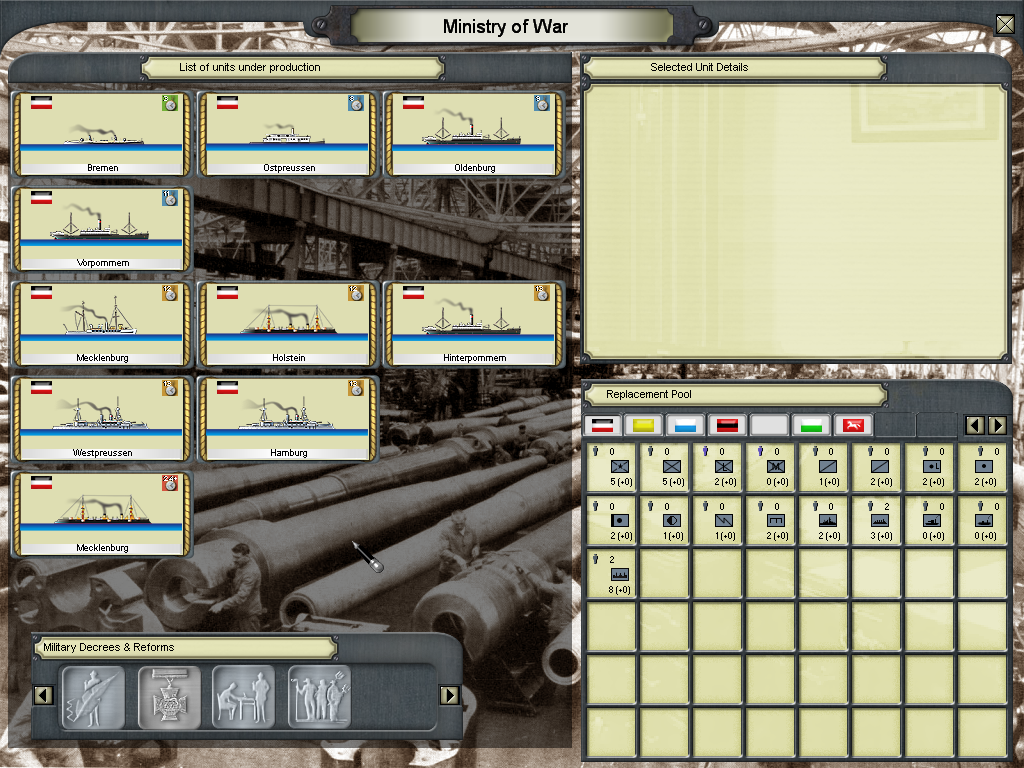Switch to the black-white-red German flag tab
1024x768 pixels.
point(603,426)
